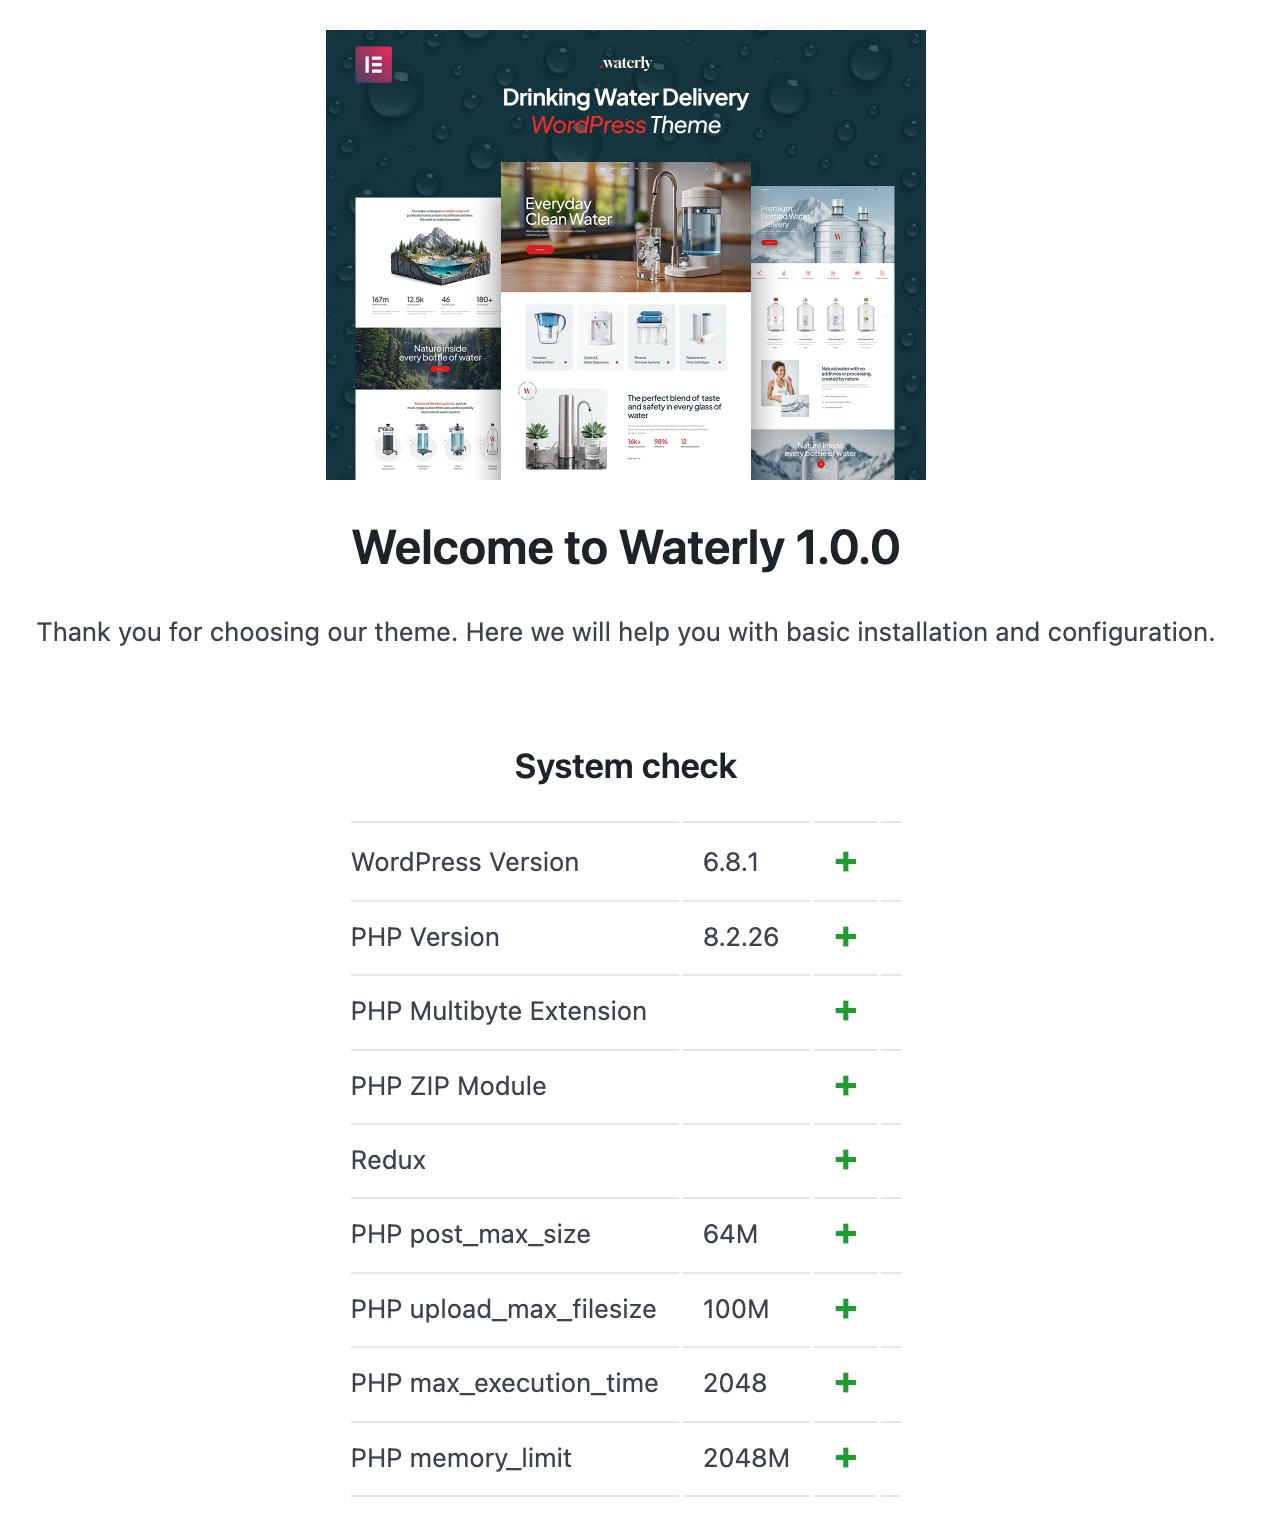Screen dimensions: 1262x1530
Task: Select the 'PHP post_max_size' label
Action: 471,1234
